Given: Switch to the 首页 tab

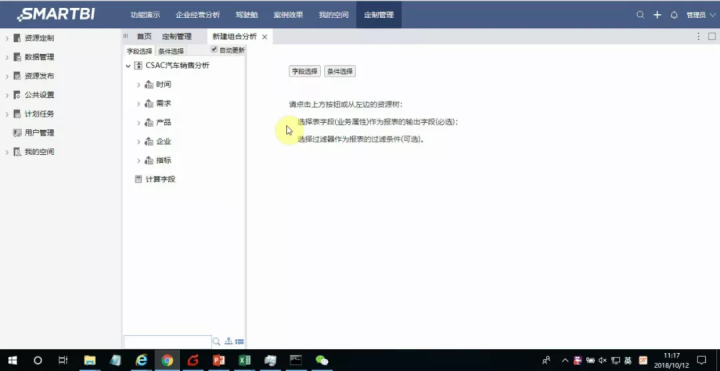Looking at the screenshot, I should (144, 37).
